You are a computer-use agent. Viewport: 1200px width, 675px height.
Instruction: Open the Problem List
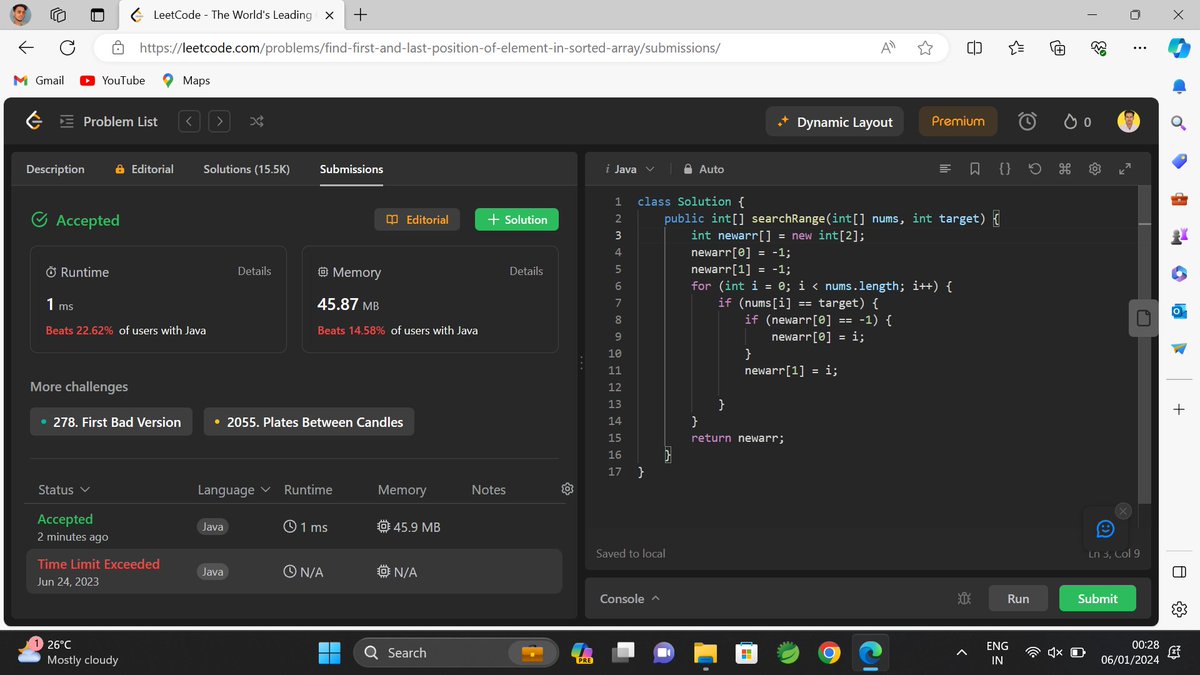tap(108, 121)
